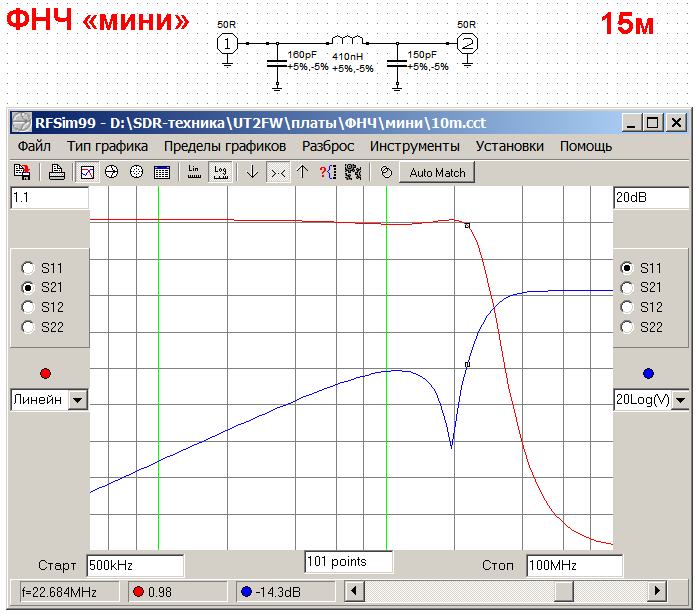
Task: Click the blue trace color indicator
Action: coord(648,373)
